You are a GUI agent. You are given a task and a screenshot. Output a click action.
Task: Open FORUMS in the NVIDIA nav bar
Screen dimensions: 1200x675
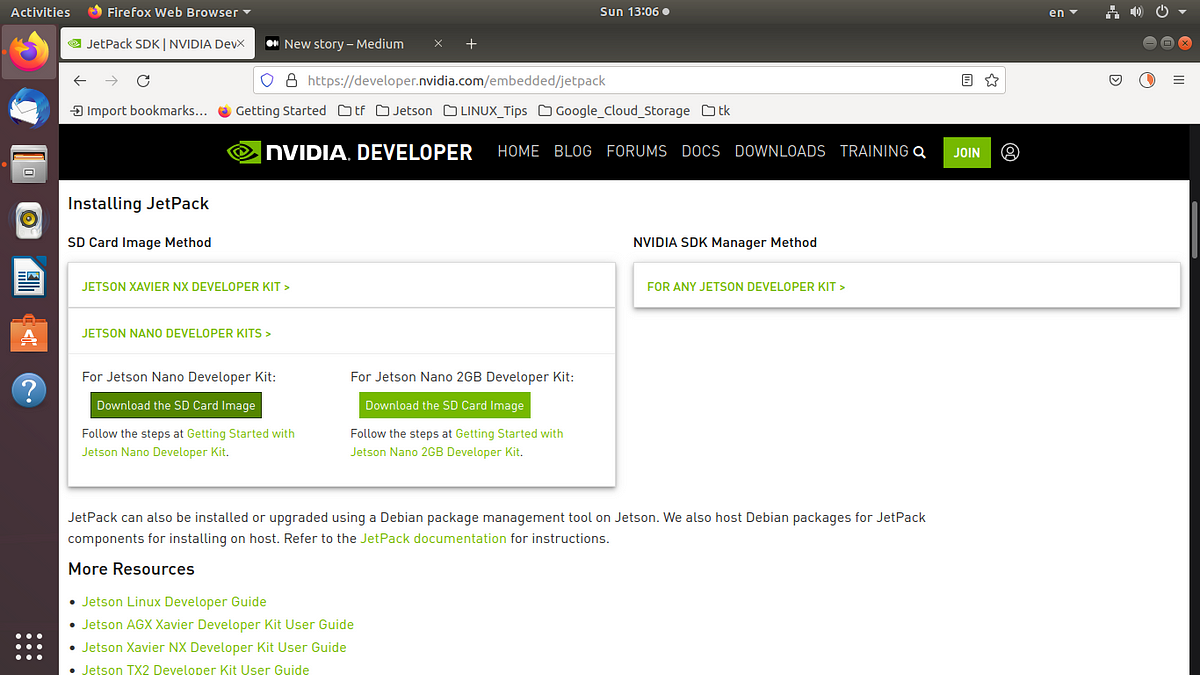click(x=636, y=151)
